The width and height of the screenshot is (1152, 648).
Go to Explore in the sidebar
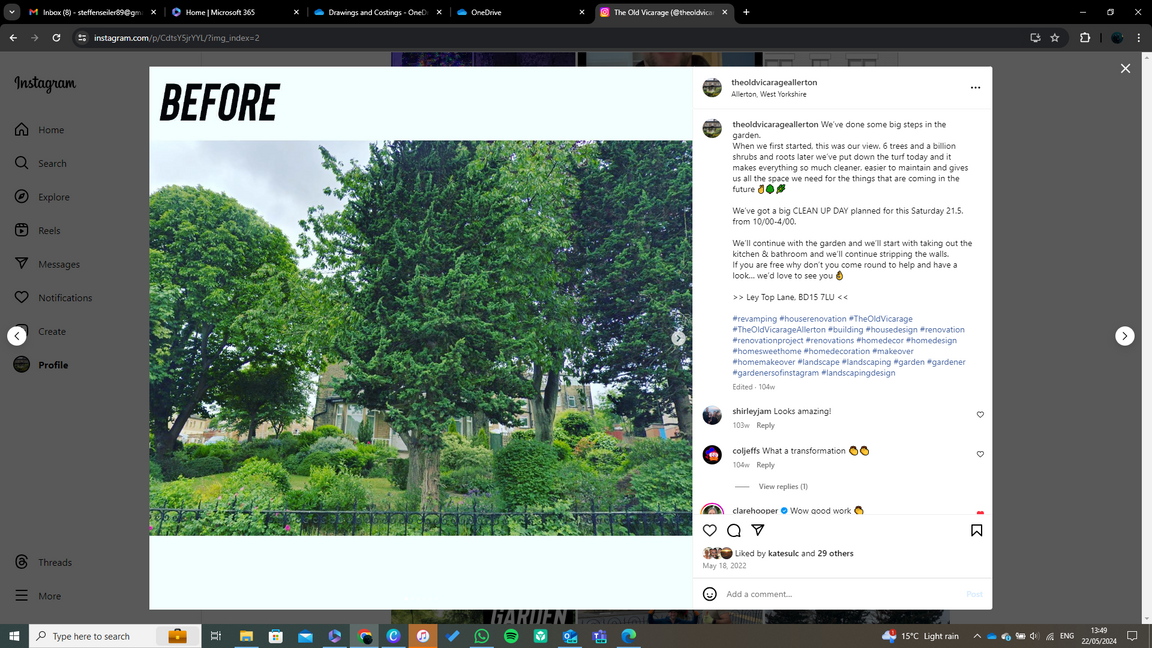coord(42,197)
